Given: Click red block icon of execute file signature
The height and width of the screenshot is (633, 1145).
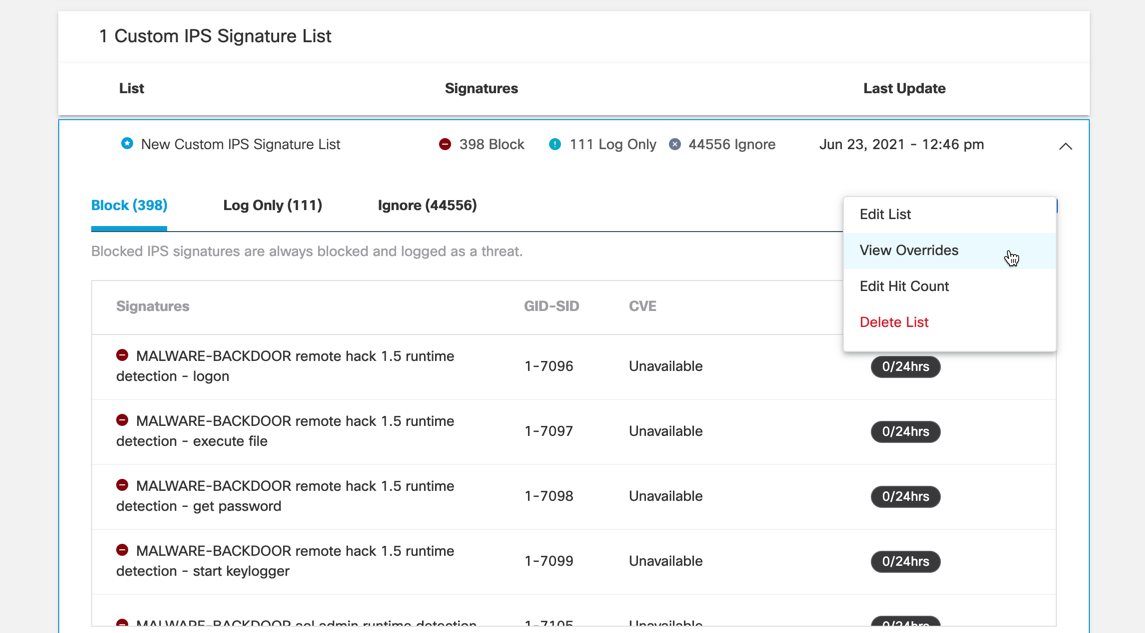Looking at the screenshot, I should (x=122, y=421).
